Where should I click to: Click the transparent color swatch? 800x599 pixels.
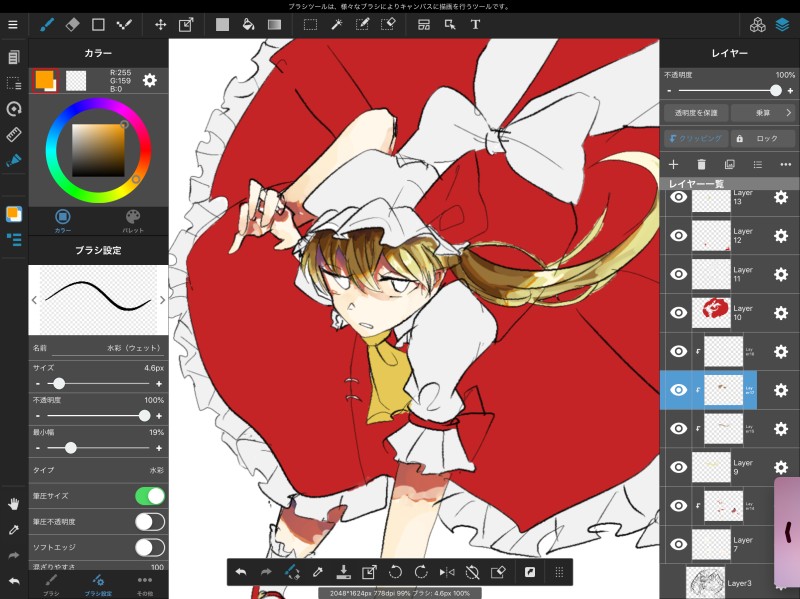[x=76, y=81]
